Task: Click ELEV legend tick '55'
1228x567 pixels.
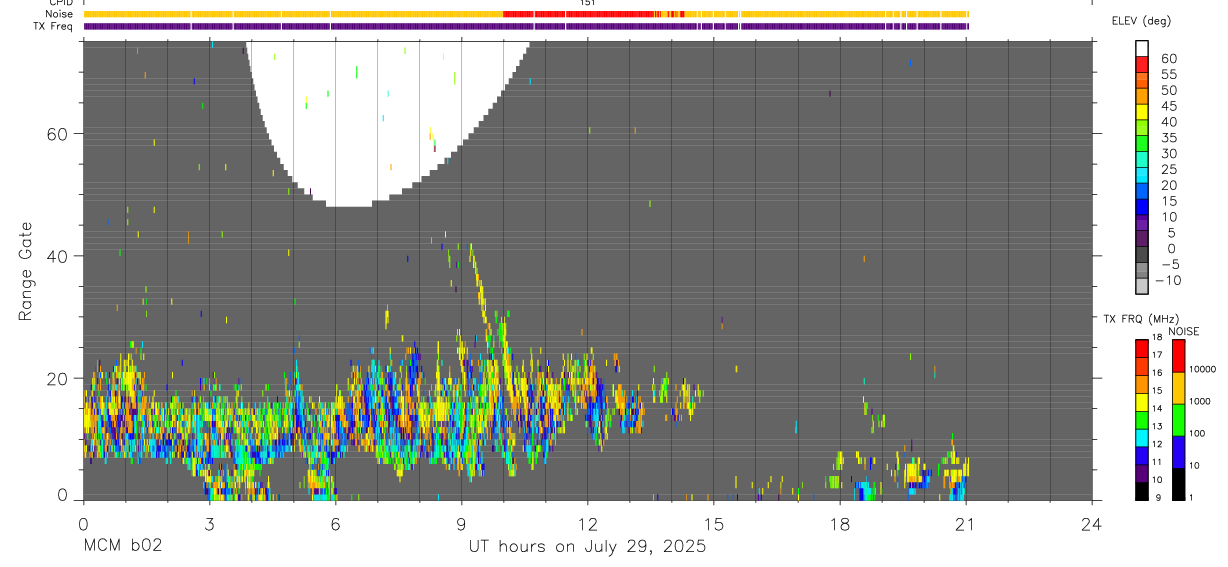Action: pyautogui.click(x=1168, y=74)
